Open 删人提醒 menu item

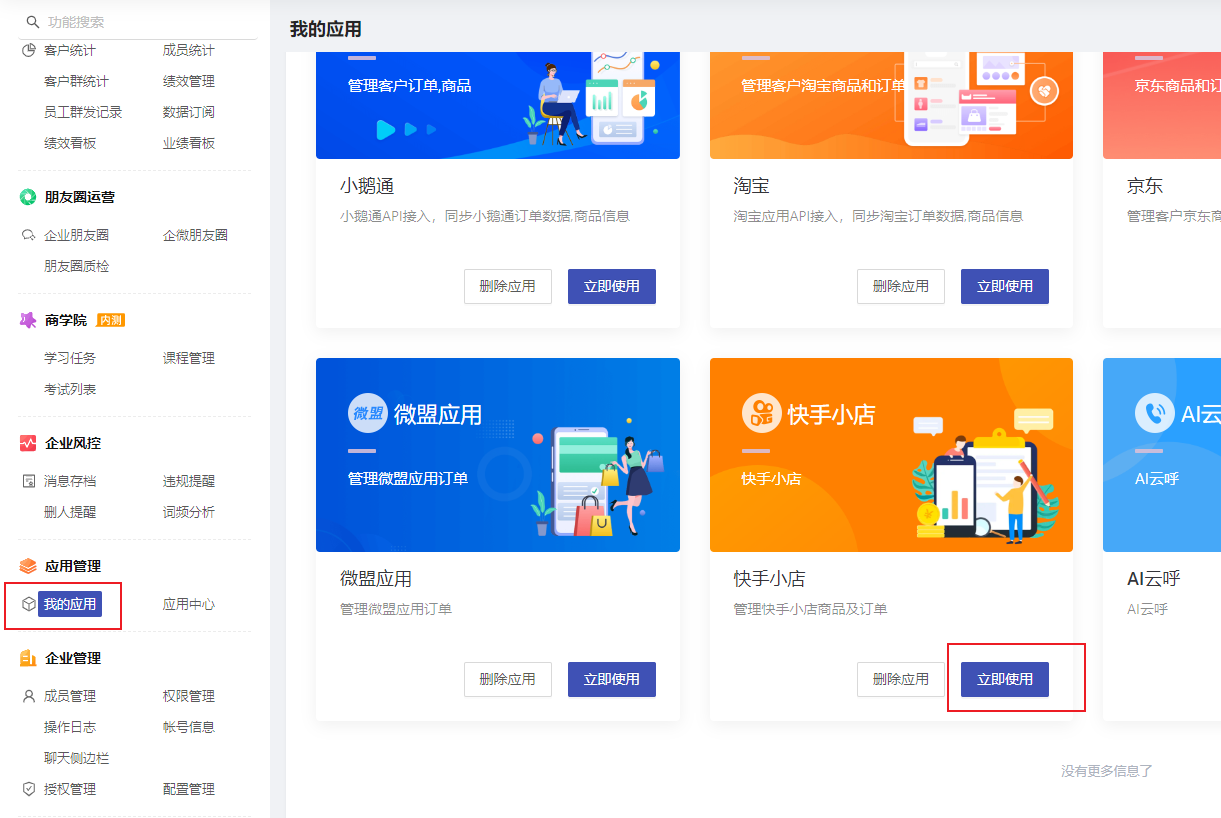pos(70,512)
